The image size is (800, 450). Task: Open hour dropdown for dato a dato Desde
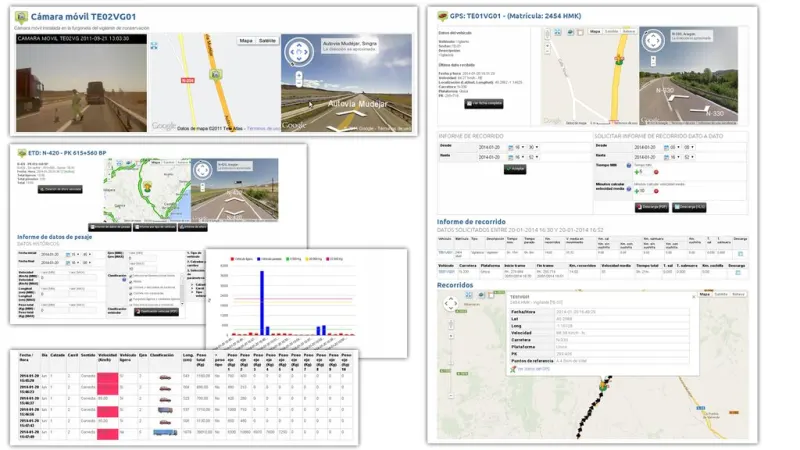[x=675, y=147]
